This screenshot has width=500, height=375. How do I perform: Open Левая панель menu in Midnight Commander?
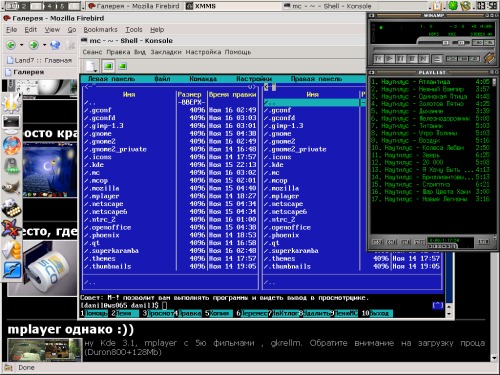pos(111,79)
